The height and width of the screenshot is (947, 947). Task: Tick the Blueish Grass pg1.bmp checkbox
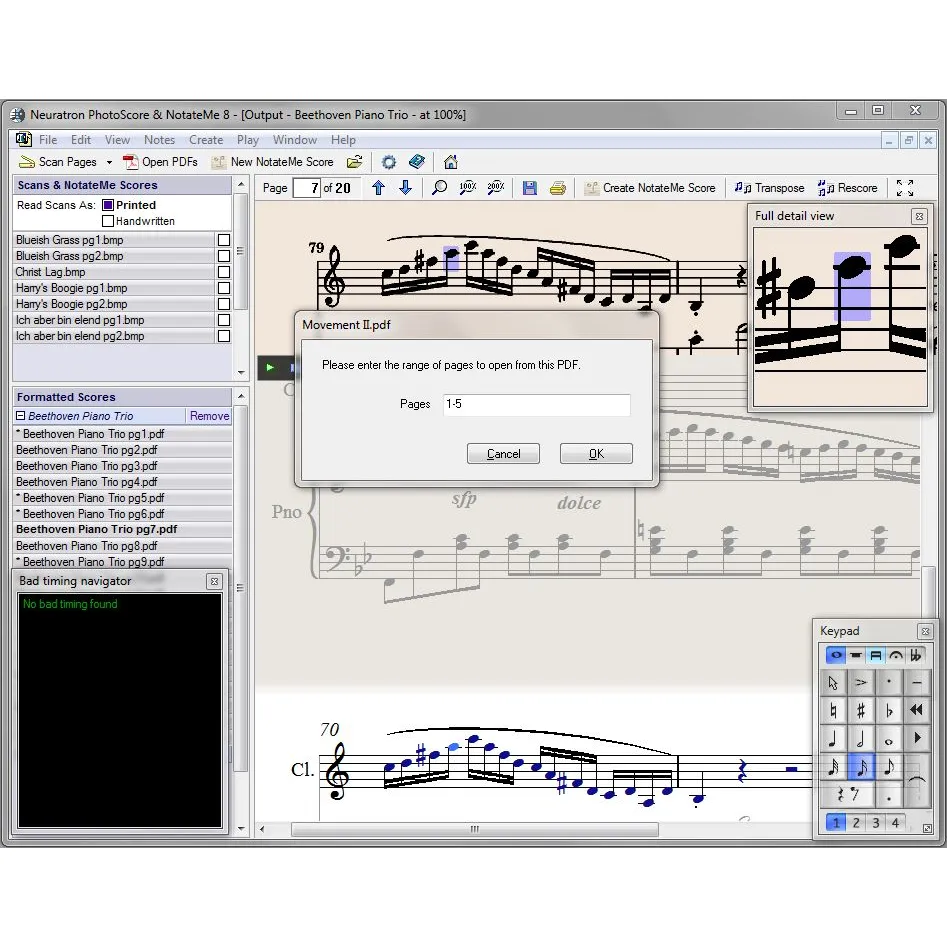click(223, 240)
